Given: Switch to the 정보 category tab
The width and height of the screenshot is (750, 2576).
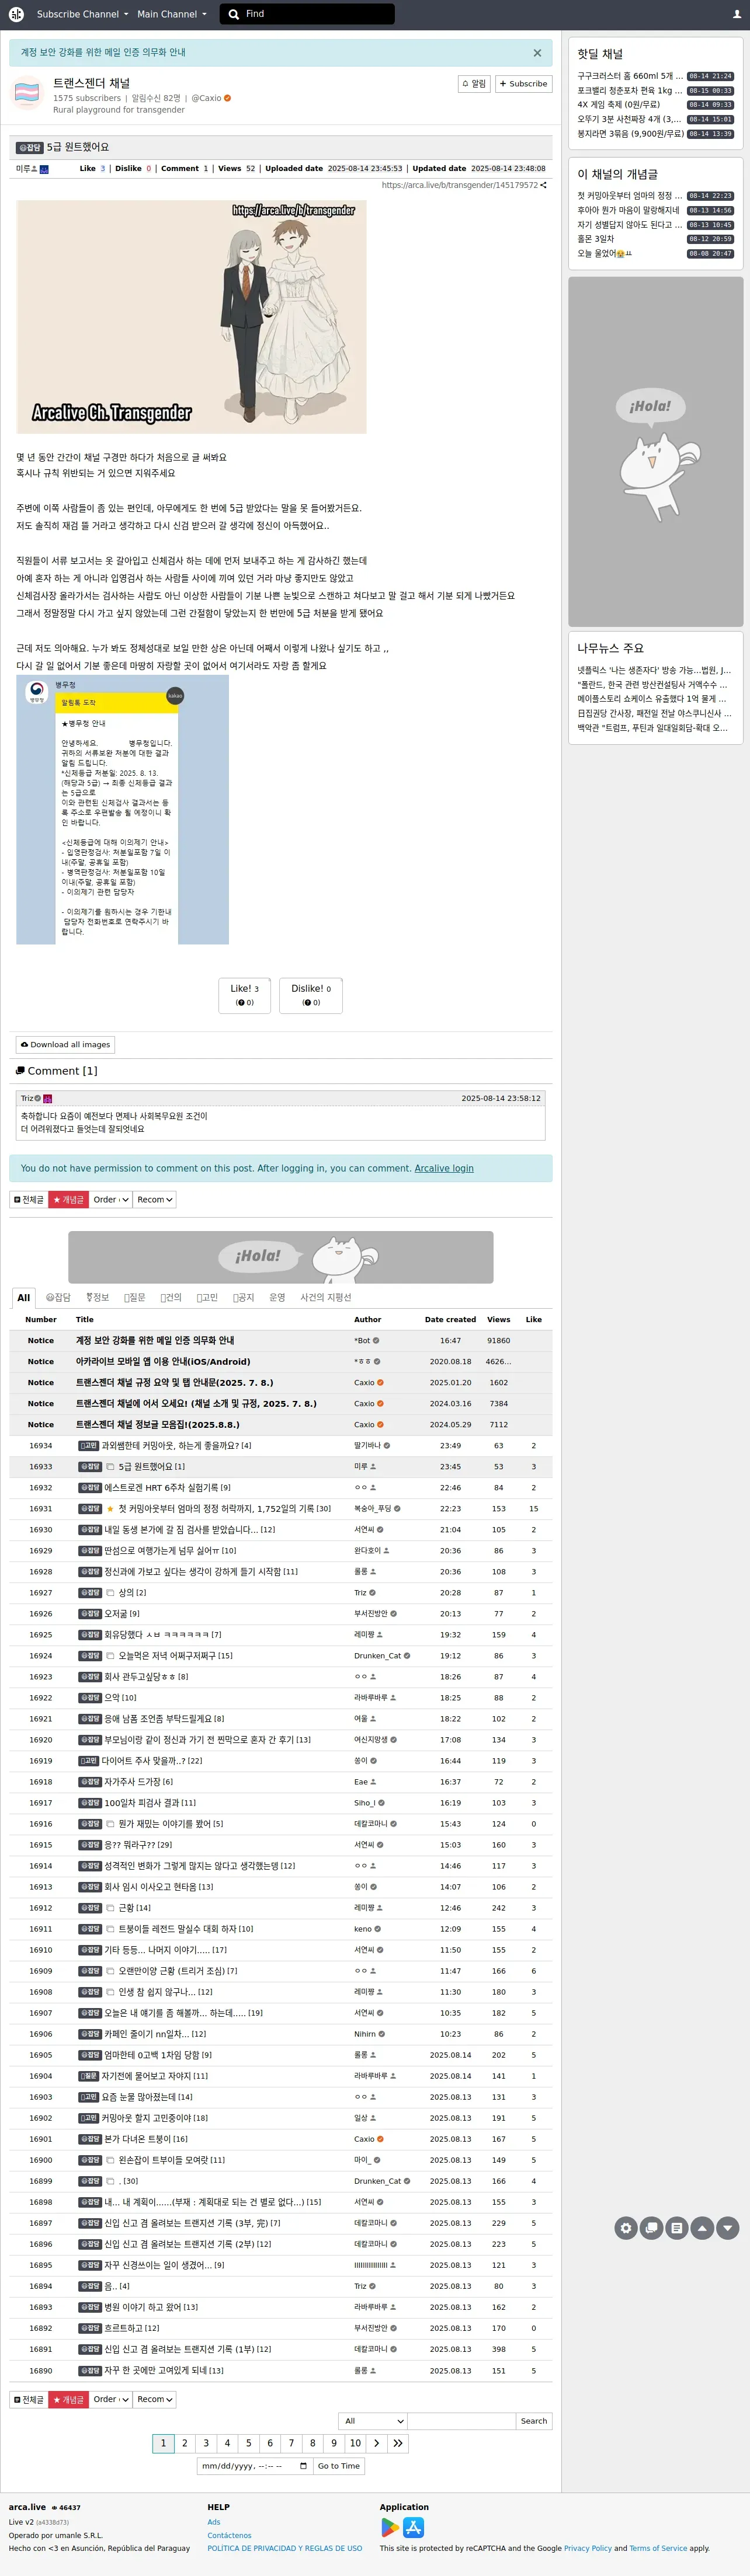Looking at the screenshot, I should [97, 1297].
